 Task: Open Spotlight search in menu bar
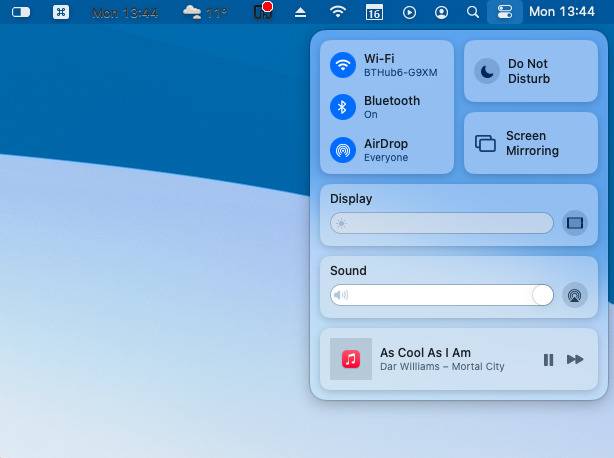pyautogui.click(x=473, y=12)
